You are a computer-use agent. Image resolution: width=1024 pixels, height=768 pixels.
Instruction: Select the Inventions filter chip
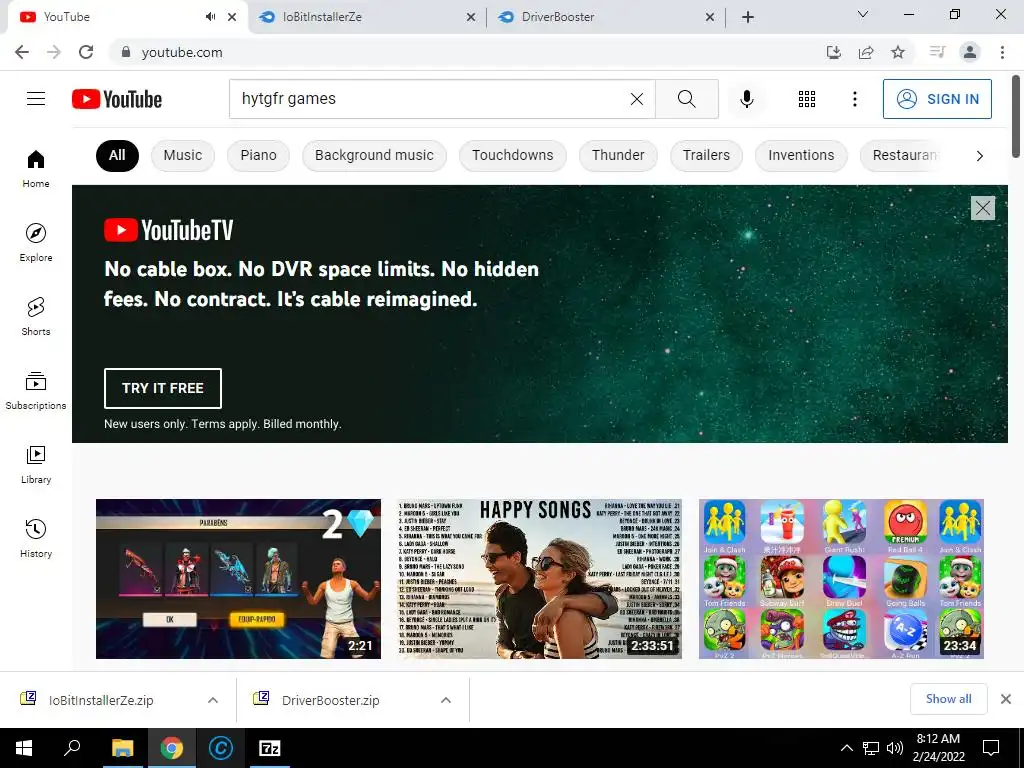click(801, 155)
